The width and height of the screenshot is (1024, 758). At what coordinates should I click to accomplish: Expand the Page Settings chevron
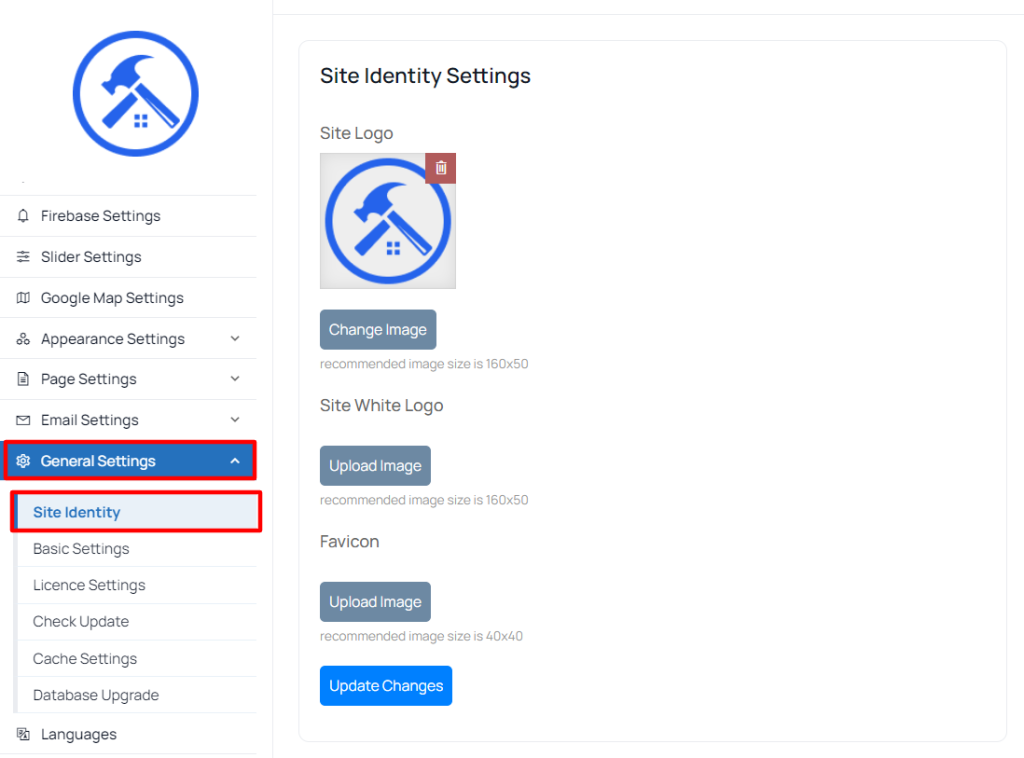pos(235,379)
